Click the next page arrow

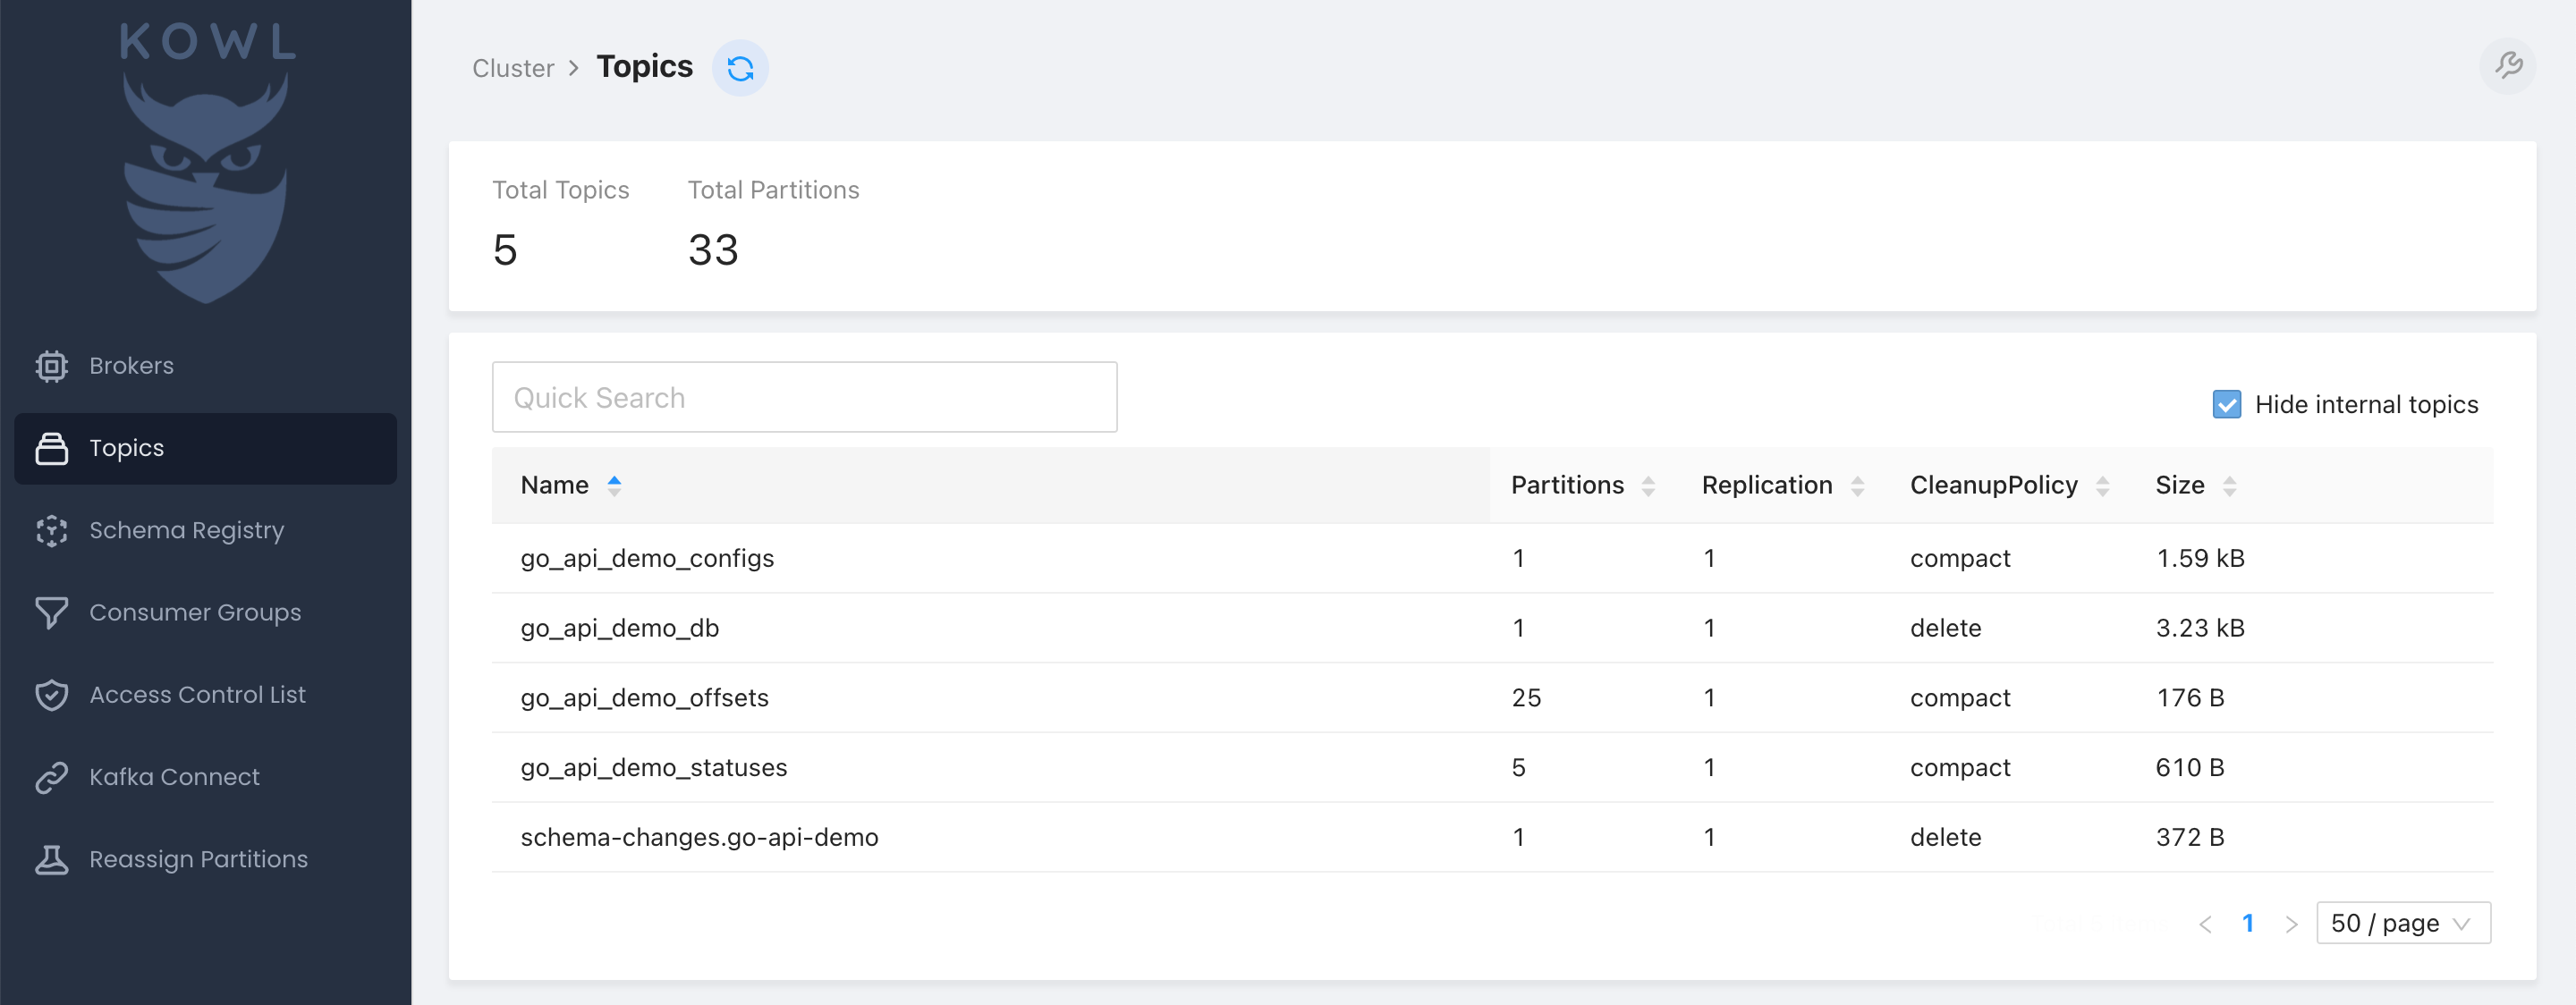pyautogui.click(x=2291, y=924)
